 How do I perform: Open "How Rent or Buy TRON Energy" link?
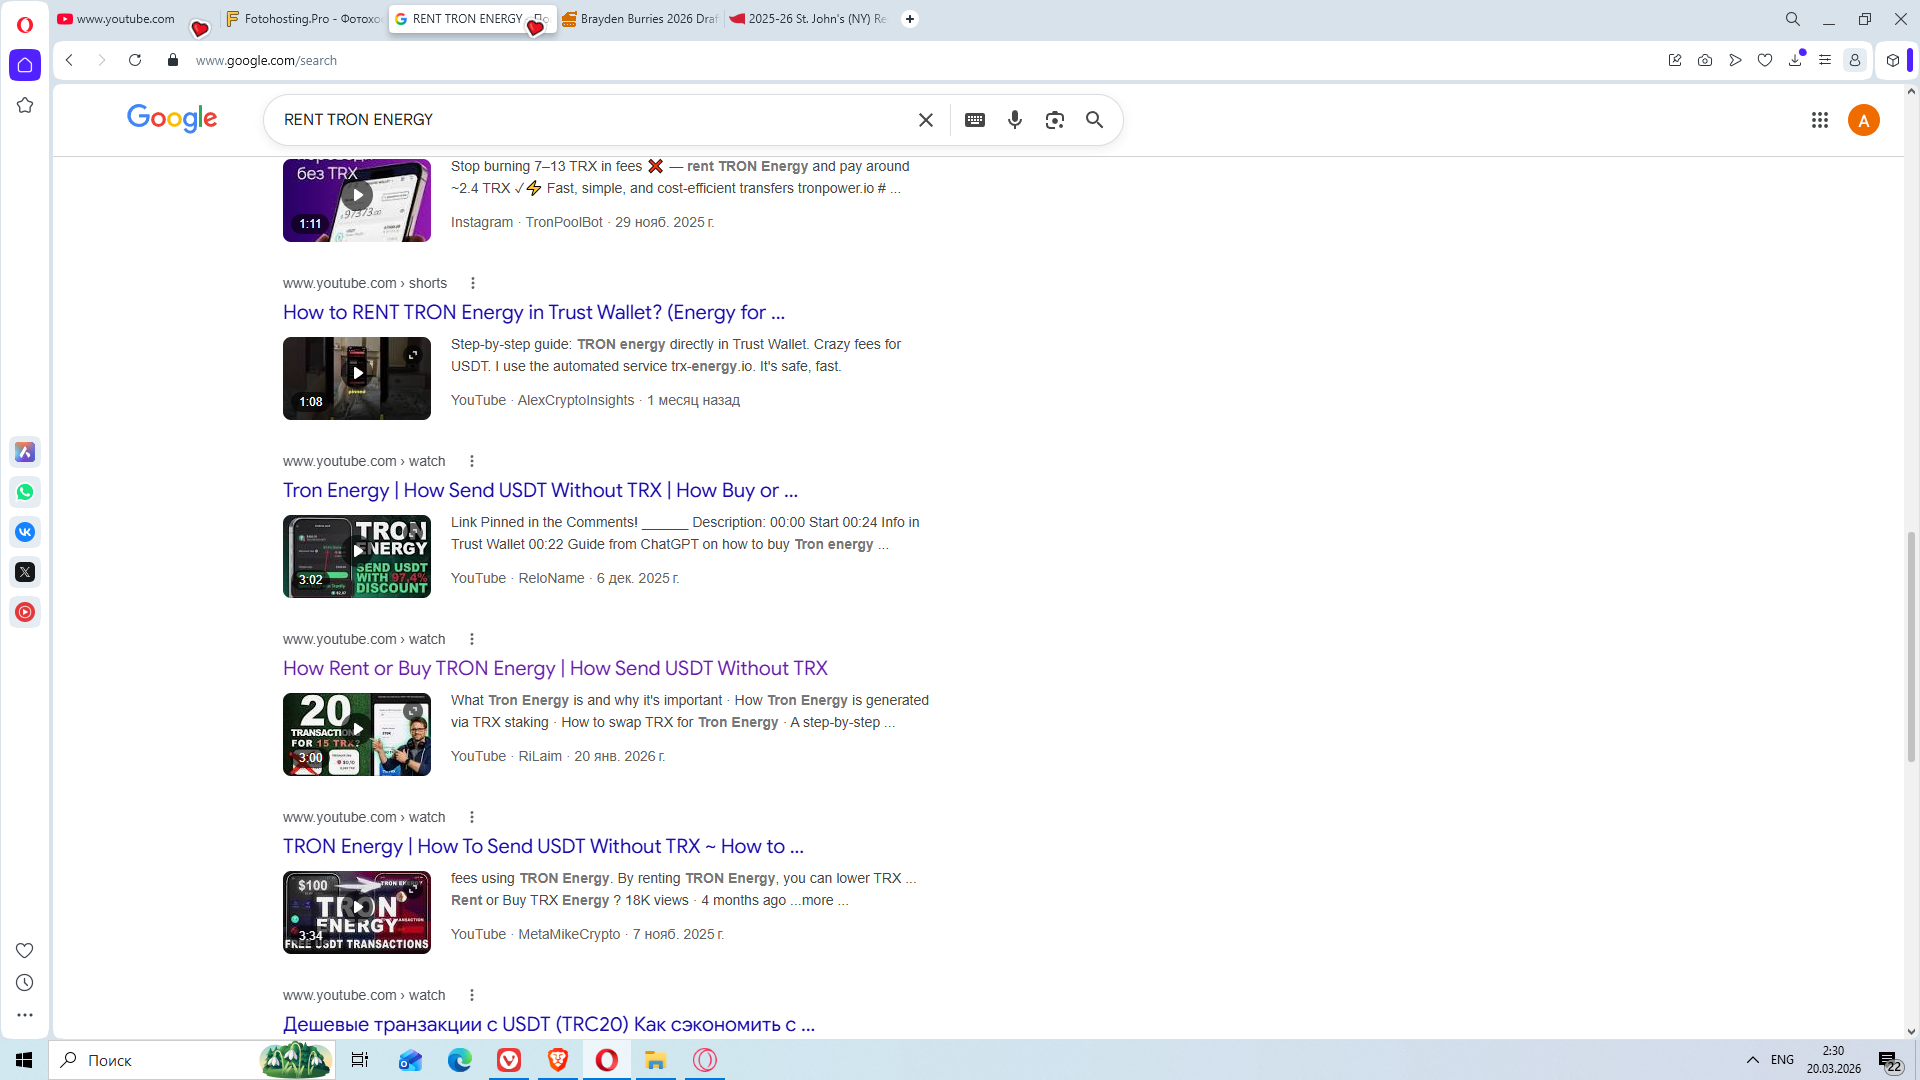click(555, 668)
